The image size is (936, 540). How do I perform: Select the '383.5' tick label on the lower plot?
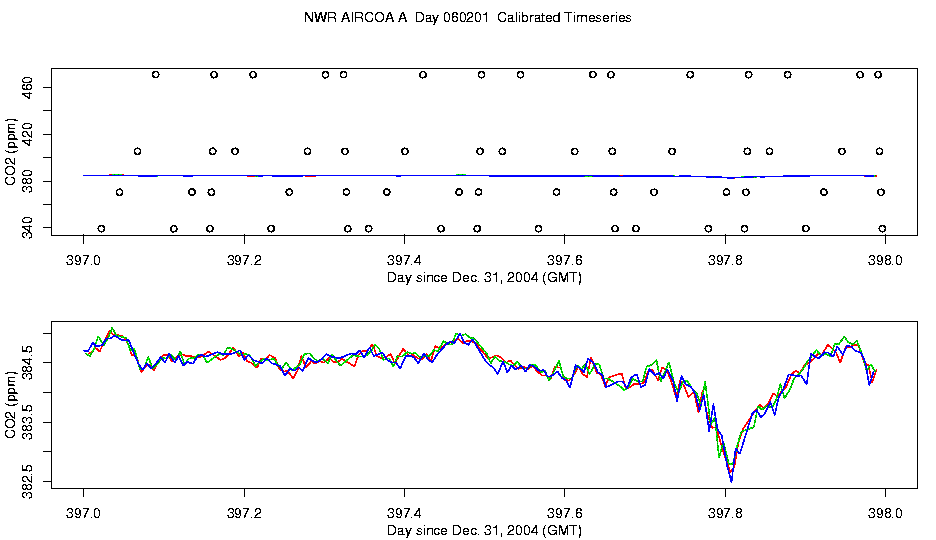(x=28, y=422)
